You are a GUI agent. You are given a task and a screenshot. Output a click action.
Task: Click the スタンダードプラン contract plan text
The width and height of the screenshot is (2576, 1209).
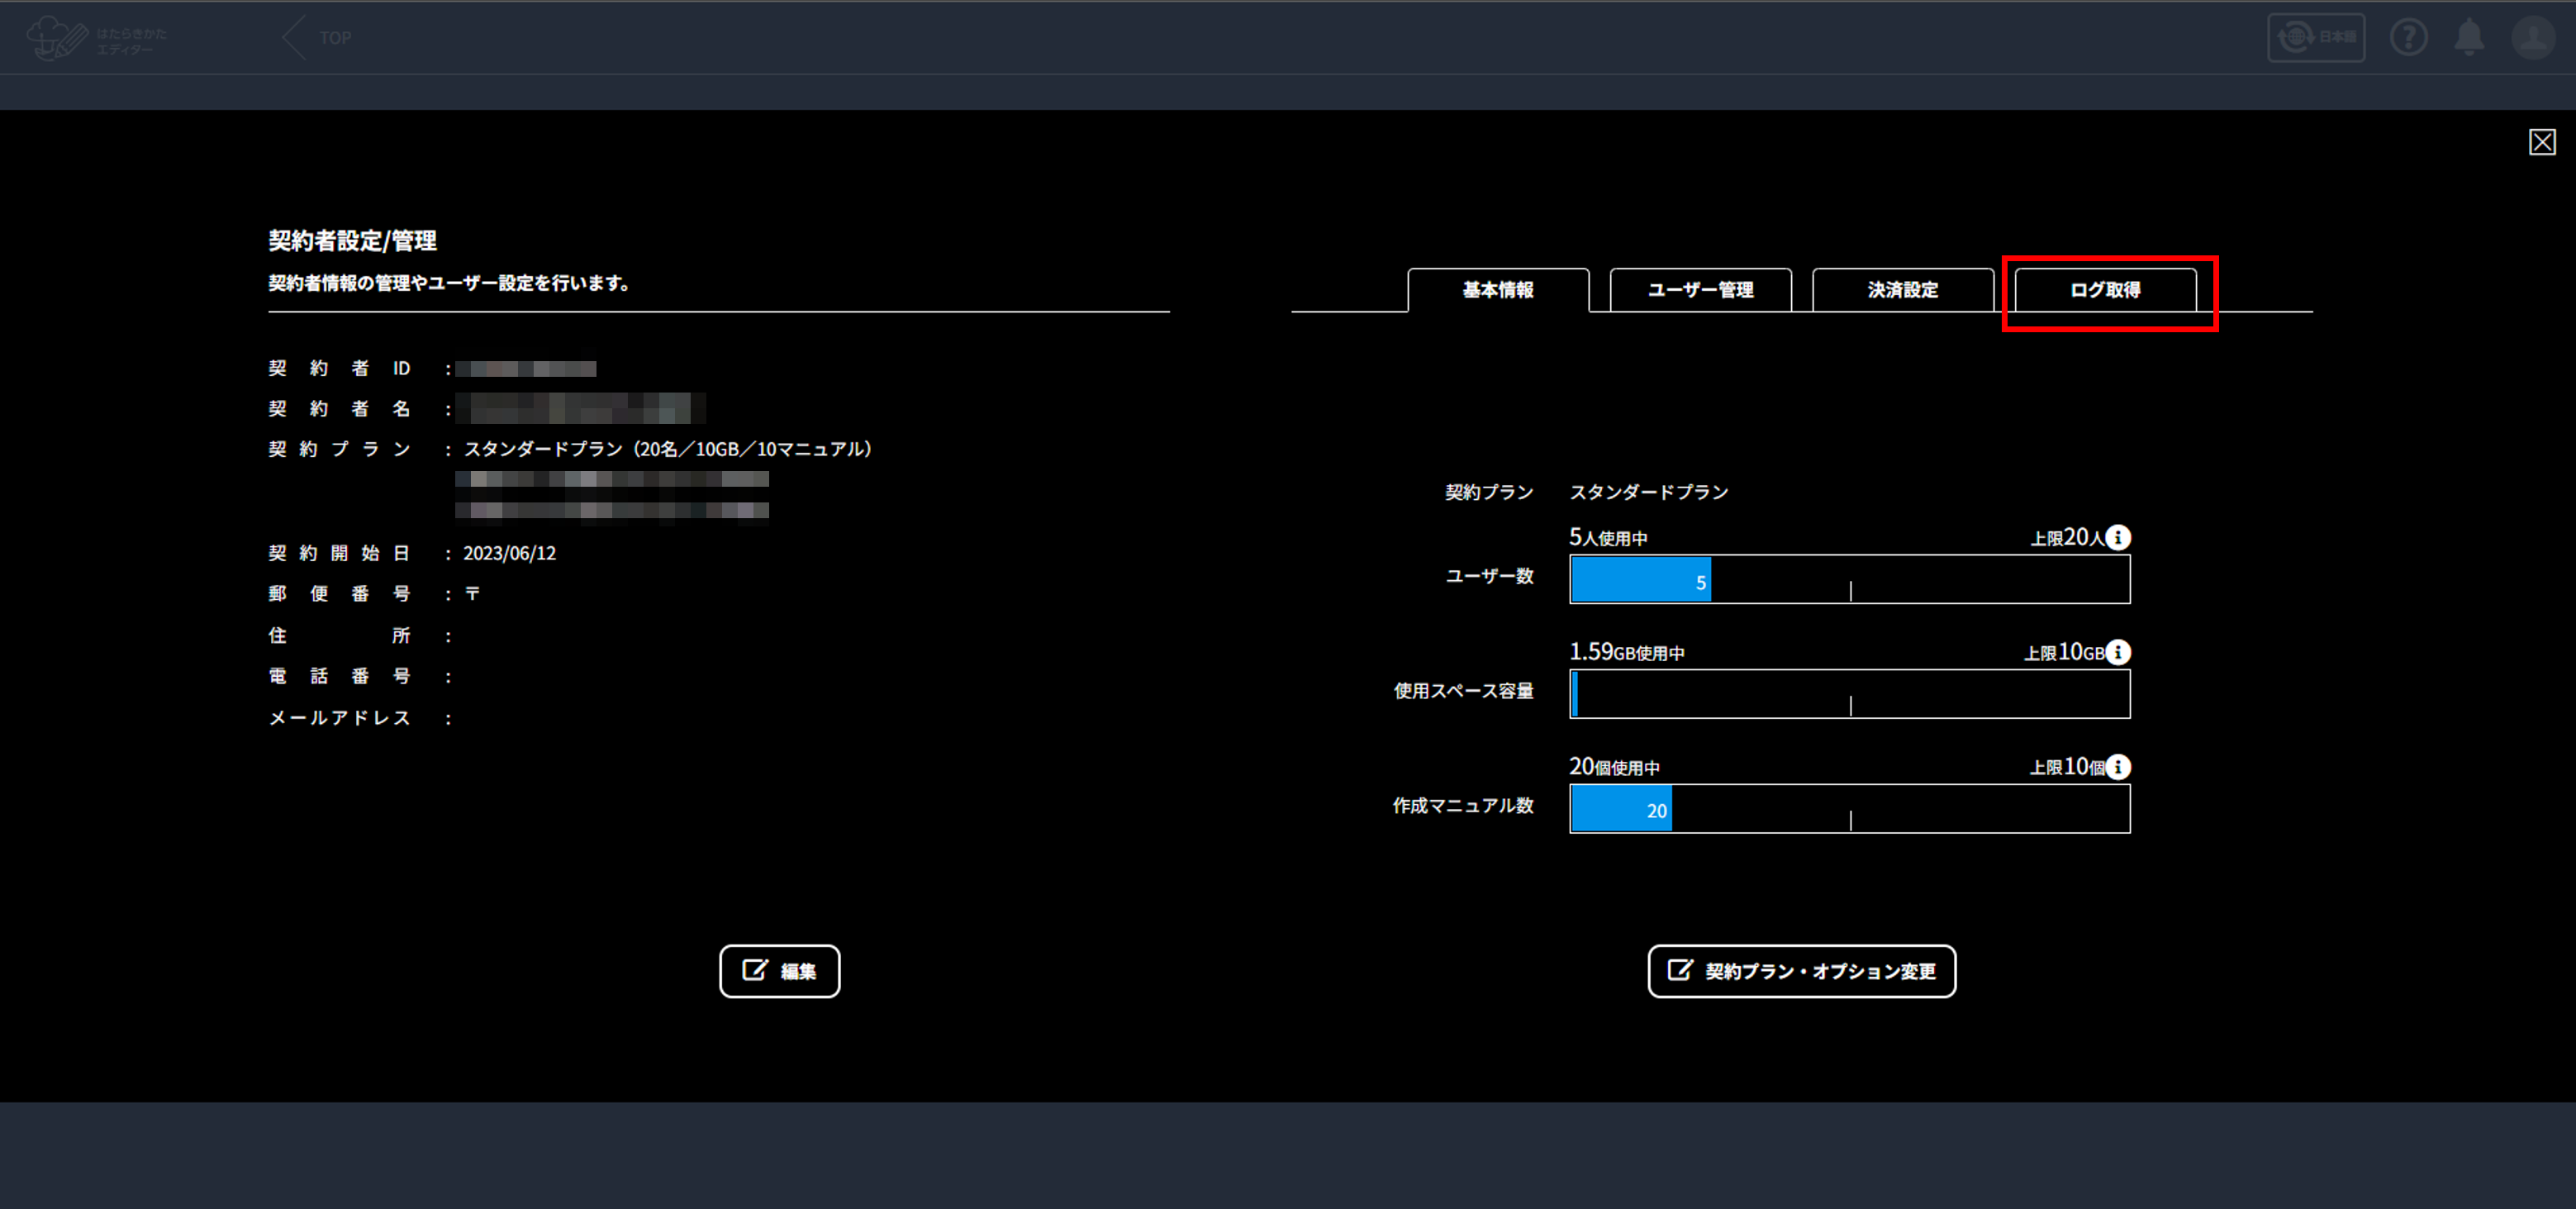1648,492
